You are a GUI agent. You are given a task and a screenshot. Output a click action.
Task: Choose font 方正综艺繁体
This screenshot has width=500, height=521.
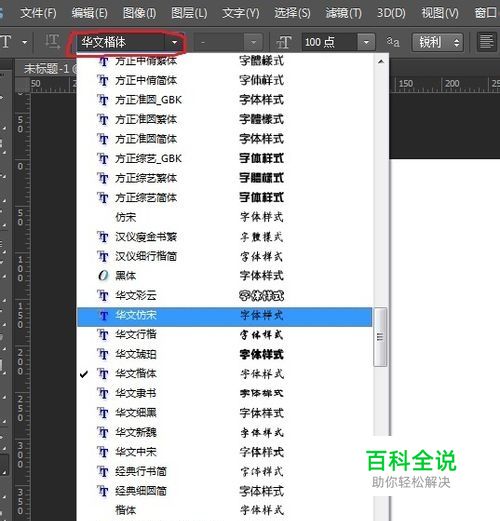224,178
